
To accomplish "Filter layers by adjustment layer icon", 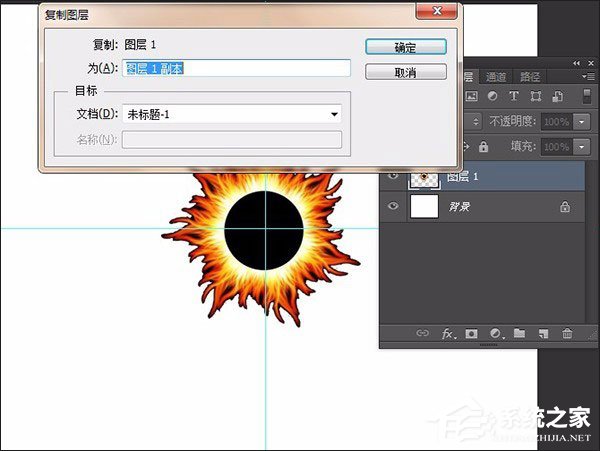I will pyautogui.click(x=493, y=97).
